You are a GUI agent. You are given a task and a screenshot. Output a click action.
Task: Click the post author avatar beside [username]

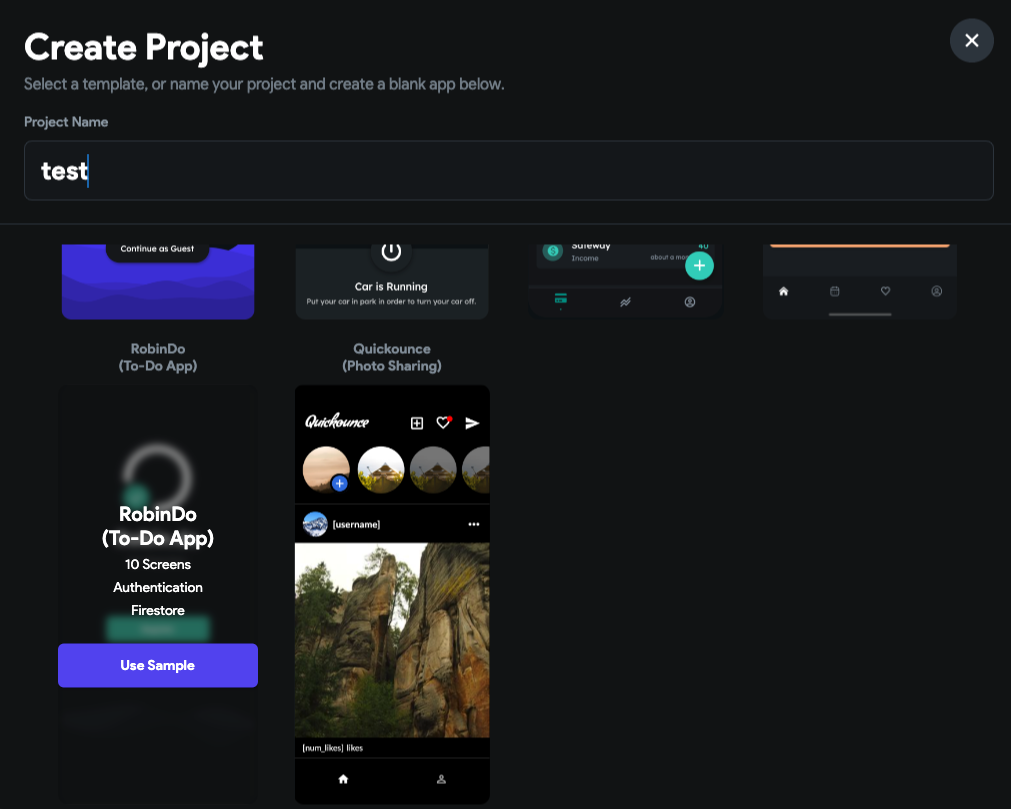point(315,524)
